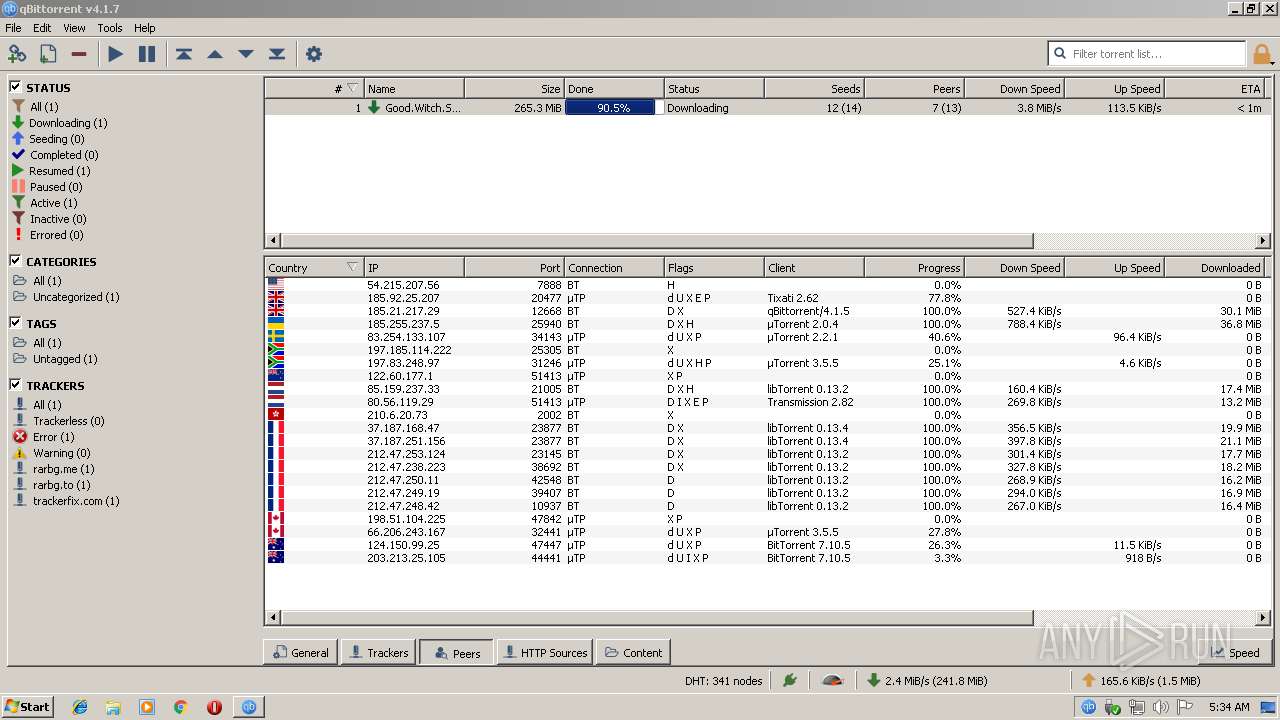Click the Delete torrent (minus) toolbar icon
Screen dimensions: 1280x720
(x=78, y=54)
